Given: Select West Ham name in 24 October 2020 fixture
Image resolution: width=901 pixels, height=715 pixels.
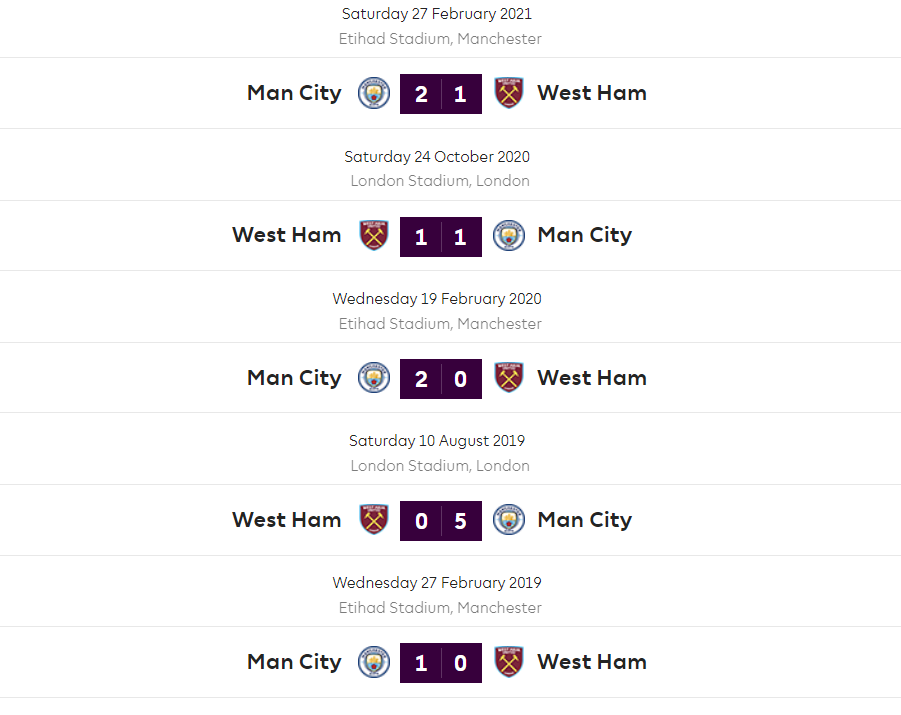Looking at the screenshot, I should [287, 235].
